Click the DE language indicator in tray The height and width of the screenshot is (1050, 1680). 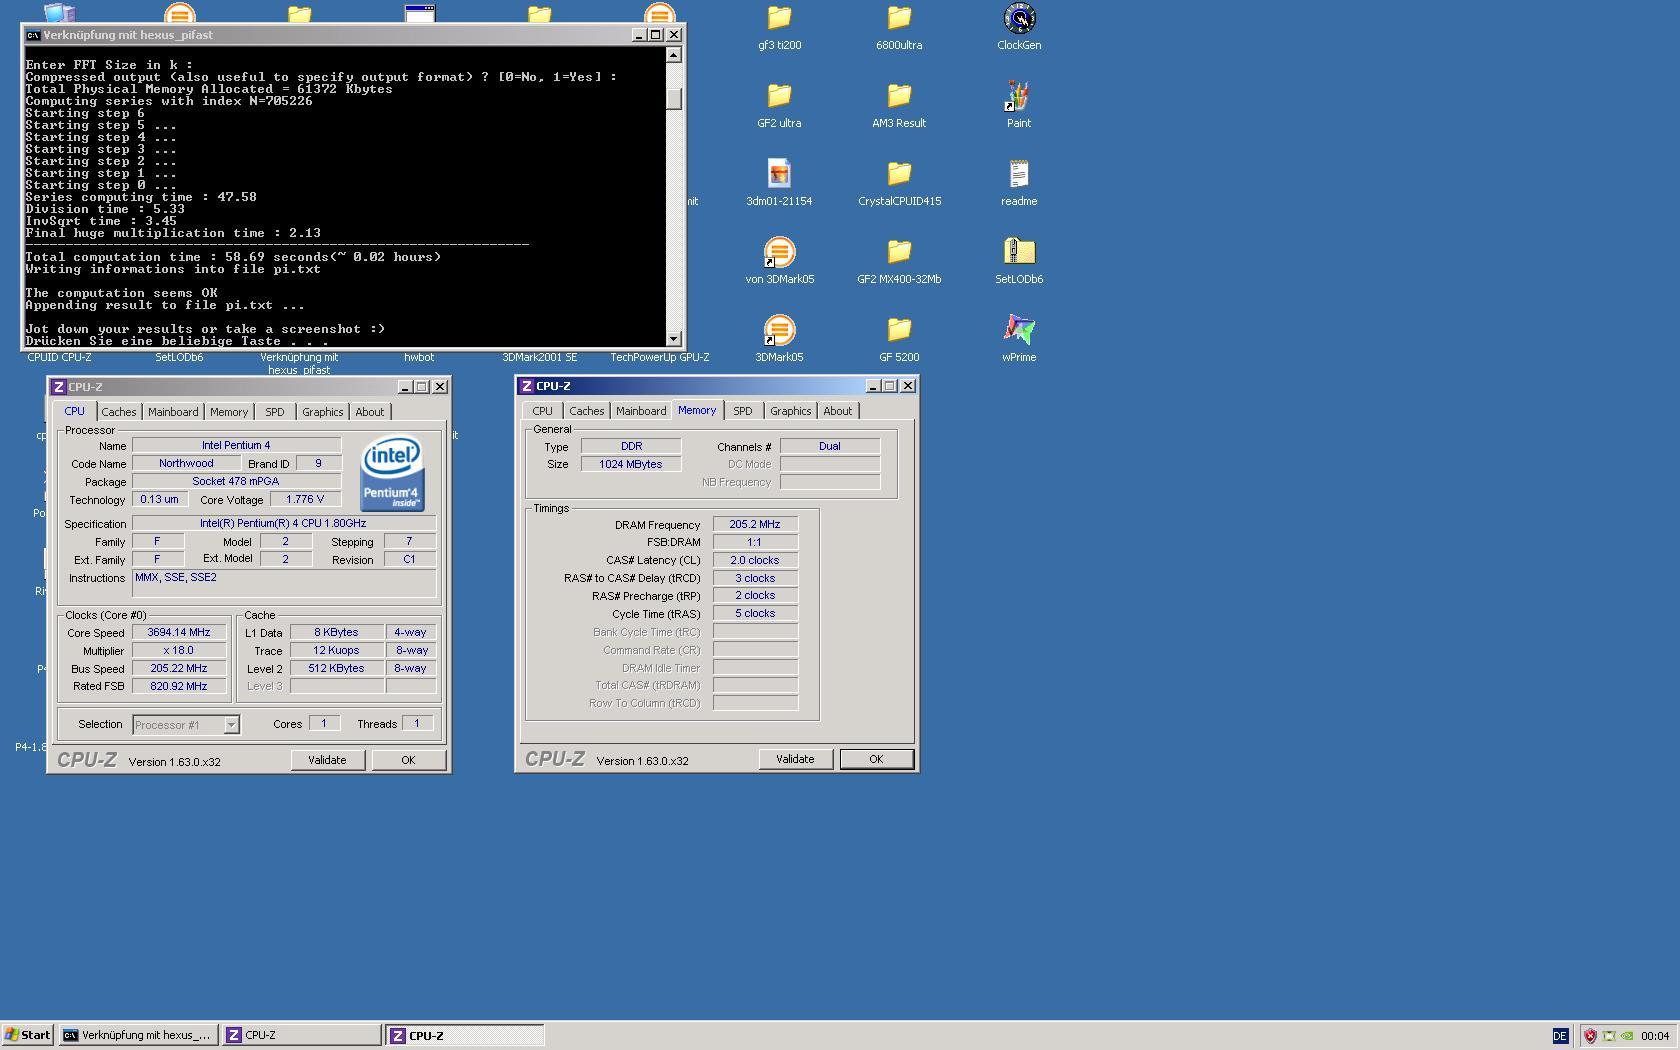coord(1560,1036)
